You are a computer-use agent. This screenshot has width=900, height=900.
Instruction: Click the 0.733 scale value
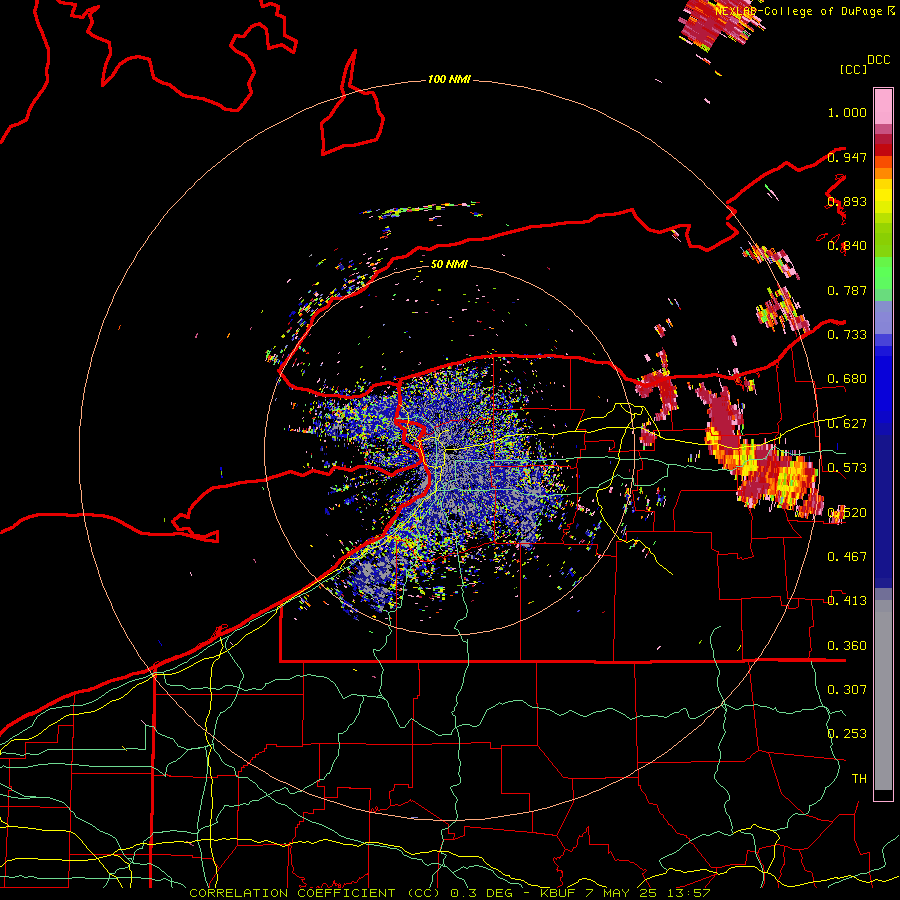pos(847,335)
